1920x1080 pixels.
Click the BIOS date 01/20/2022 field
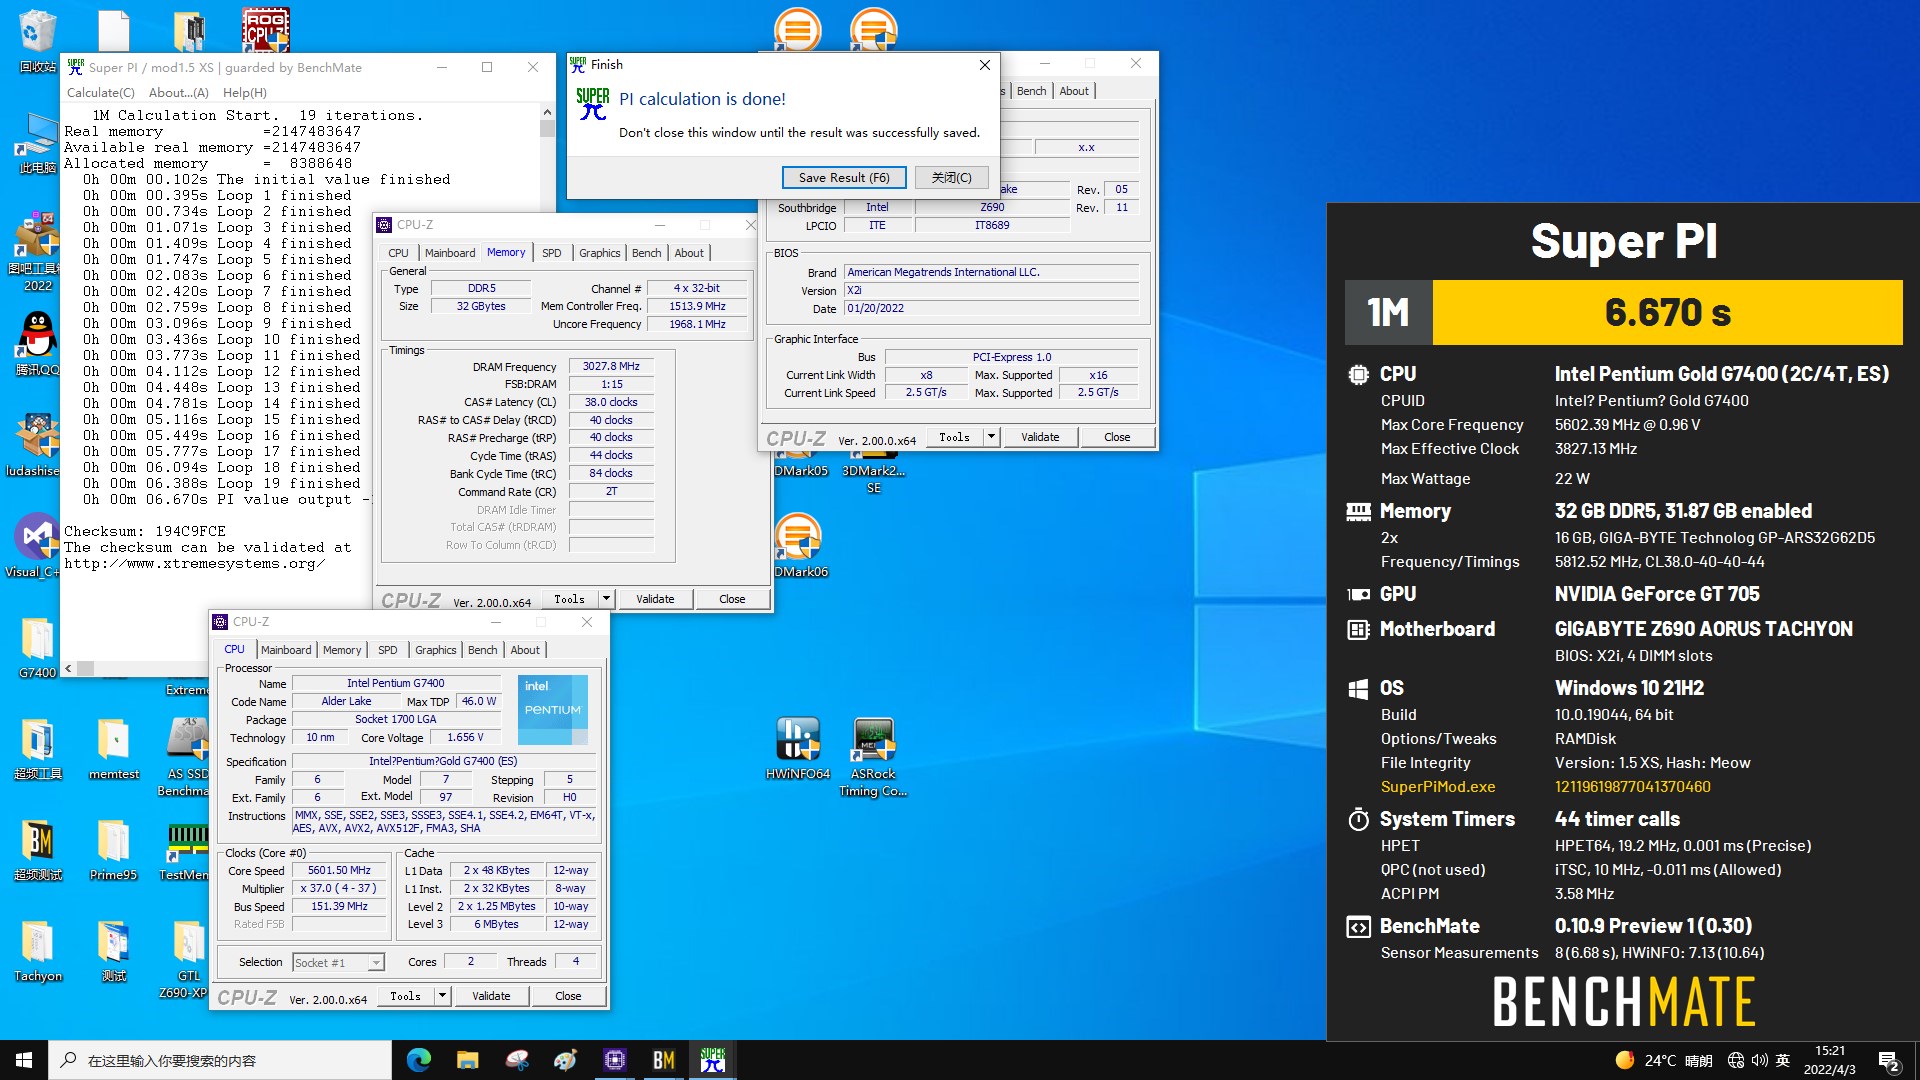coord(991,308)
